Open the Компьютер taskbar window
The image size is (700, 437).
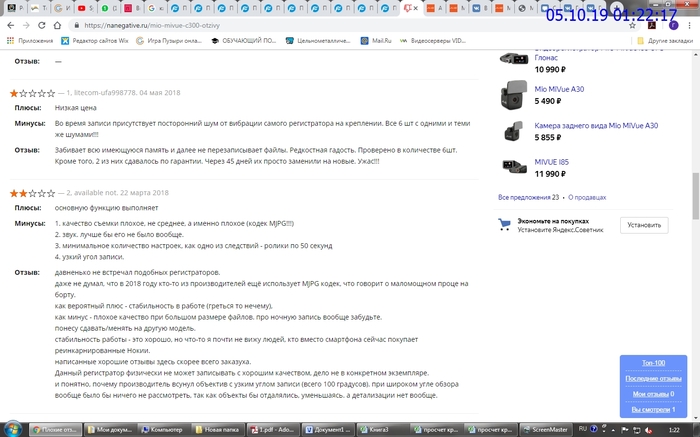164,429
